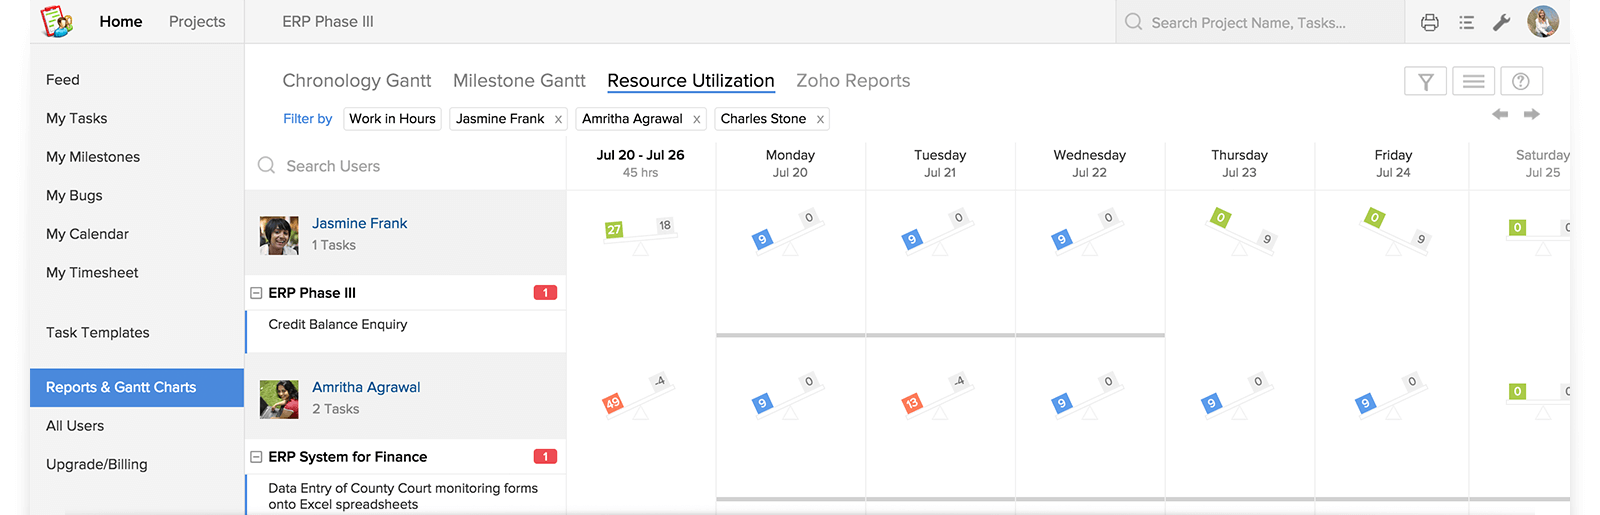Screen dimensions: 1600x515
Task: Open Amritha Agrawal's user name link
Action: tap(366, 388)
